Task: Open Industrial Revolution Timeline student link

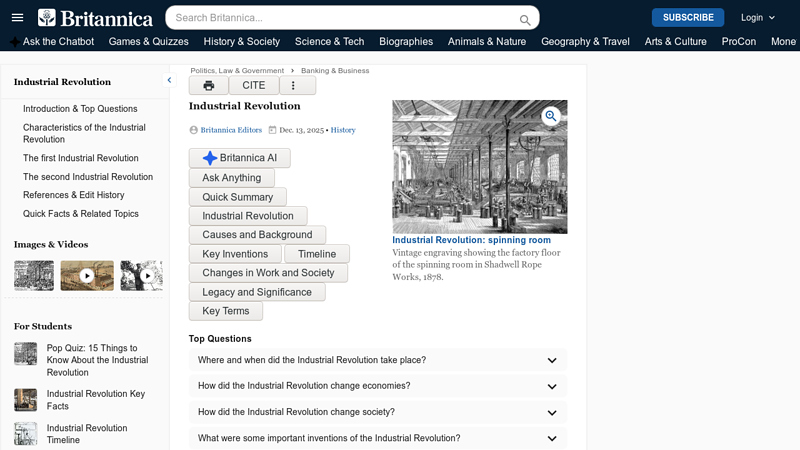Action: pyautogui.click(x=87, y=434)
